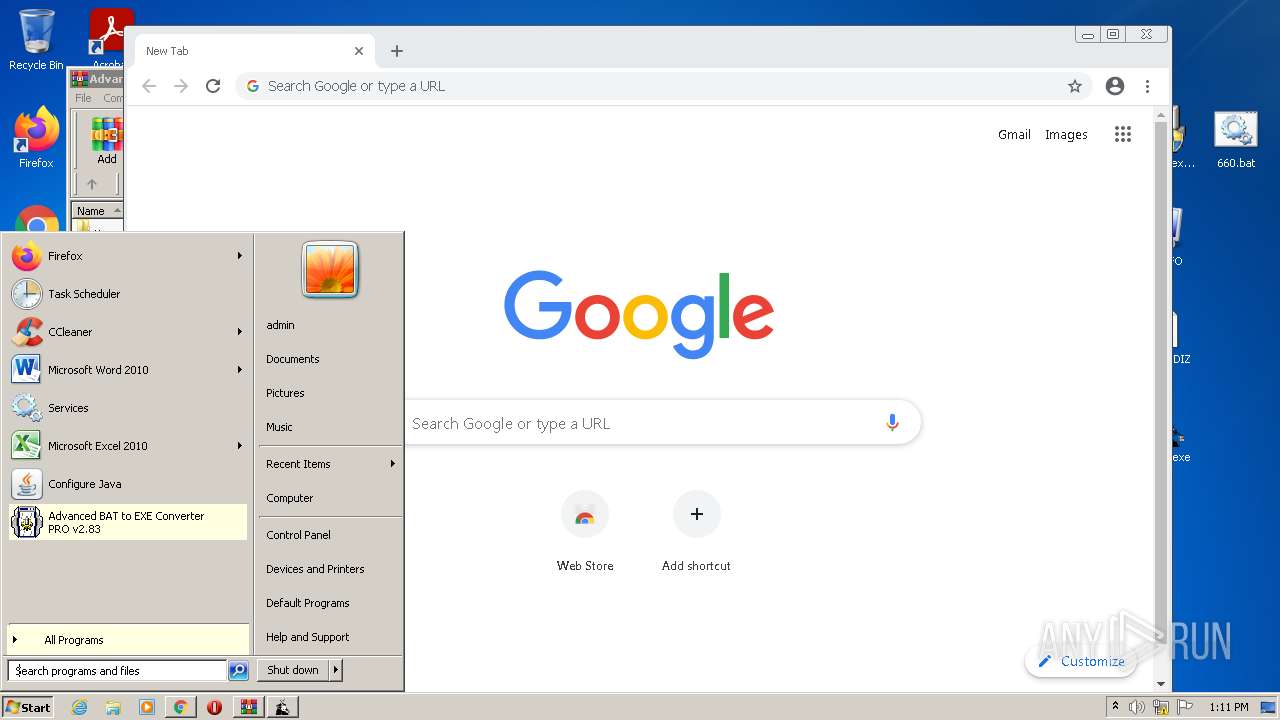Screen dimensions: 1280x720
Task: Open Configure Java
Action: coord(127,484)
